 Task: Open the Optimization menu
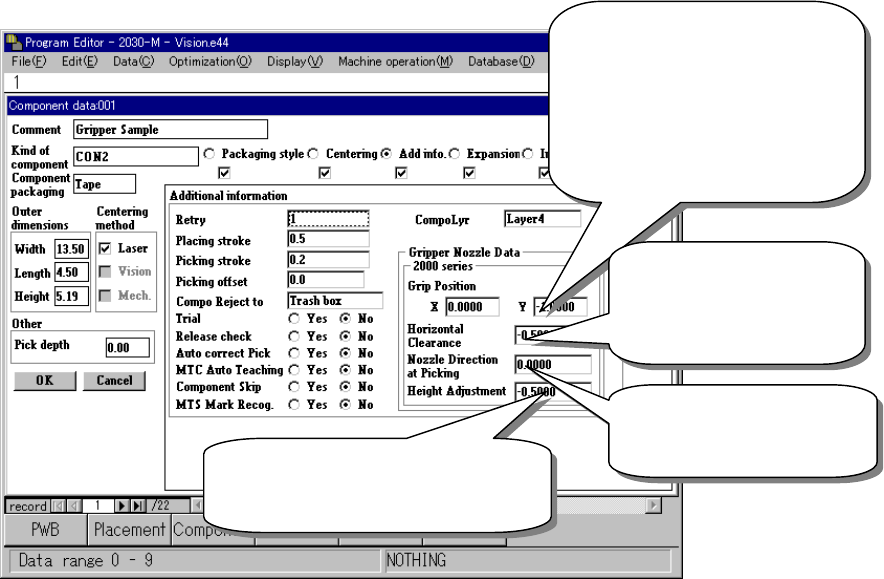click(210, 61)
